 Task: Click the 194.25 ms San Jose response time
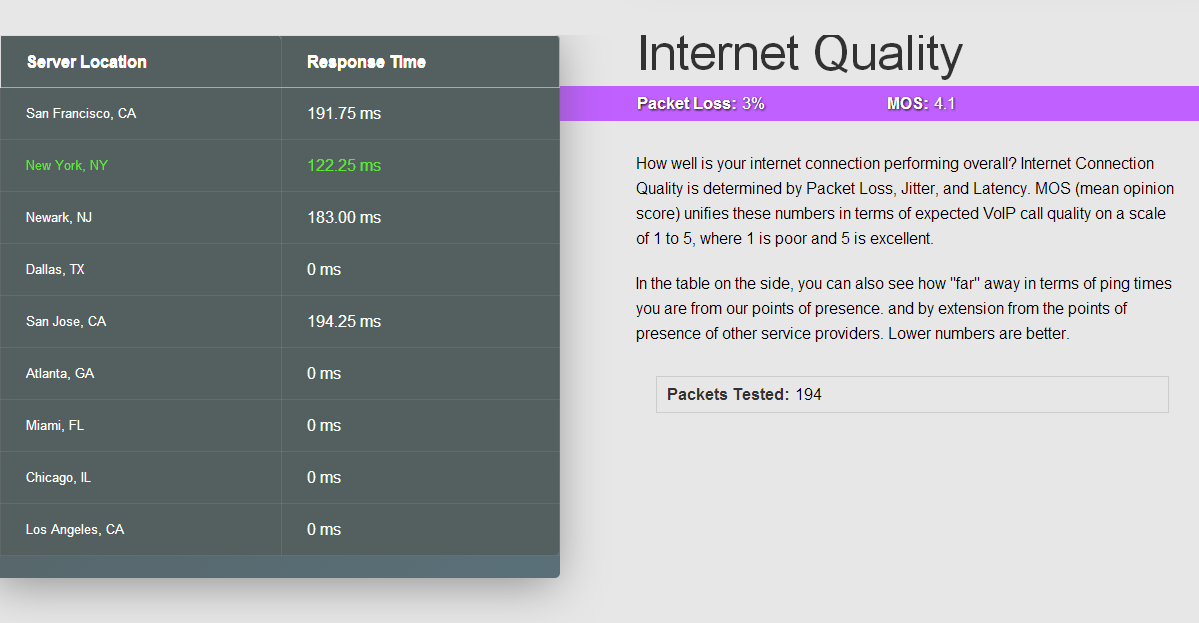coord(344,321)
